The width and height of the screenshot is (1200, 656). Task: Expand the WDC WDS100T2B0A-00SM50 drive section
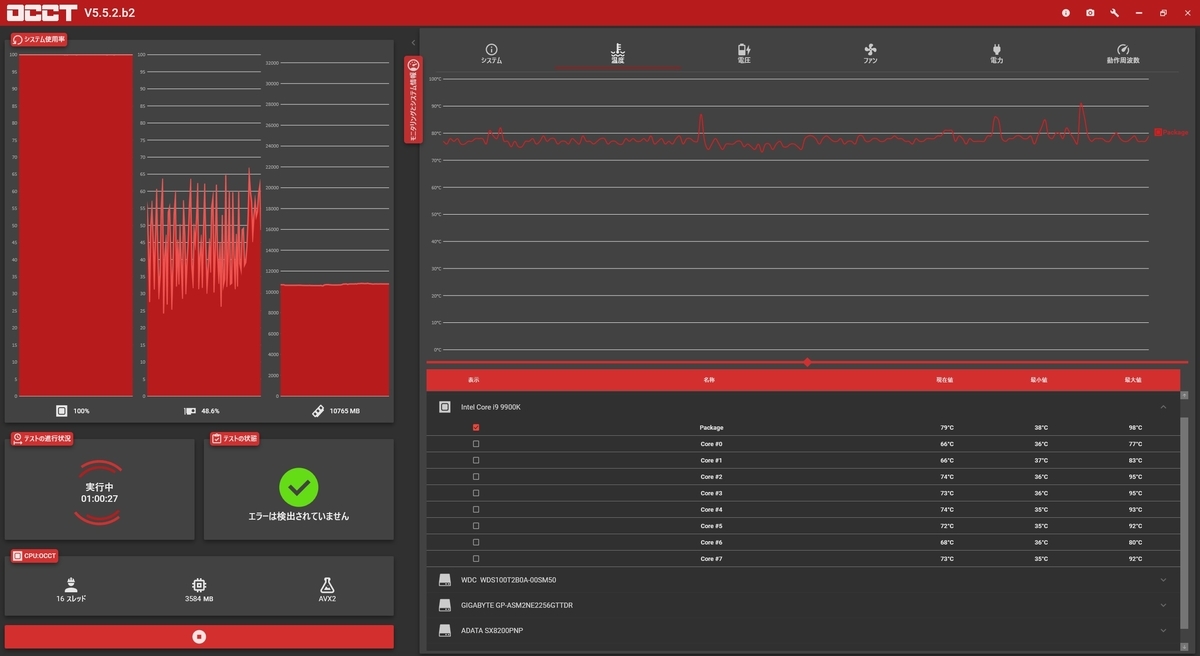[1163, 580]
